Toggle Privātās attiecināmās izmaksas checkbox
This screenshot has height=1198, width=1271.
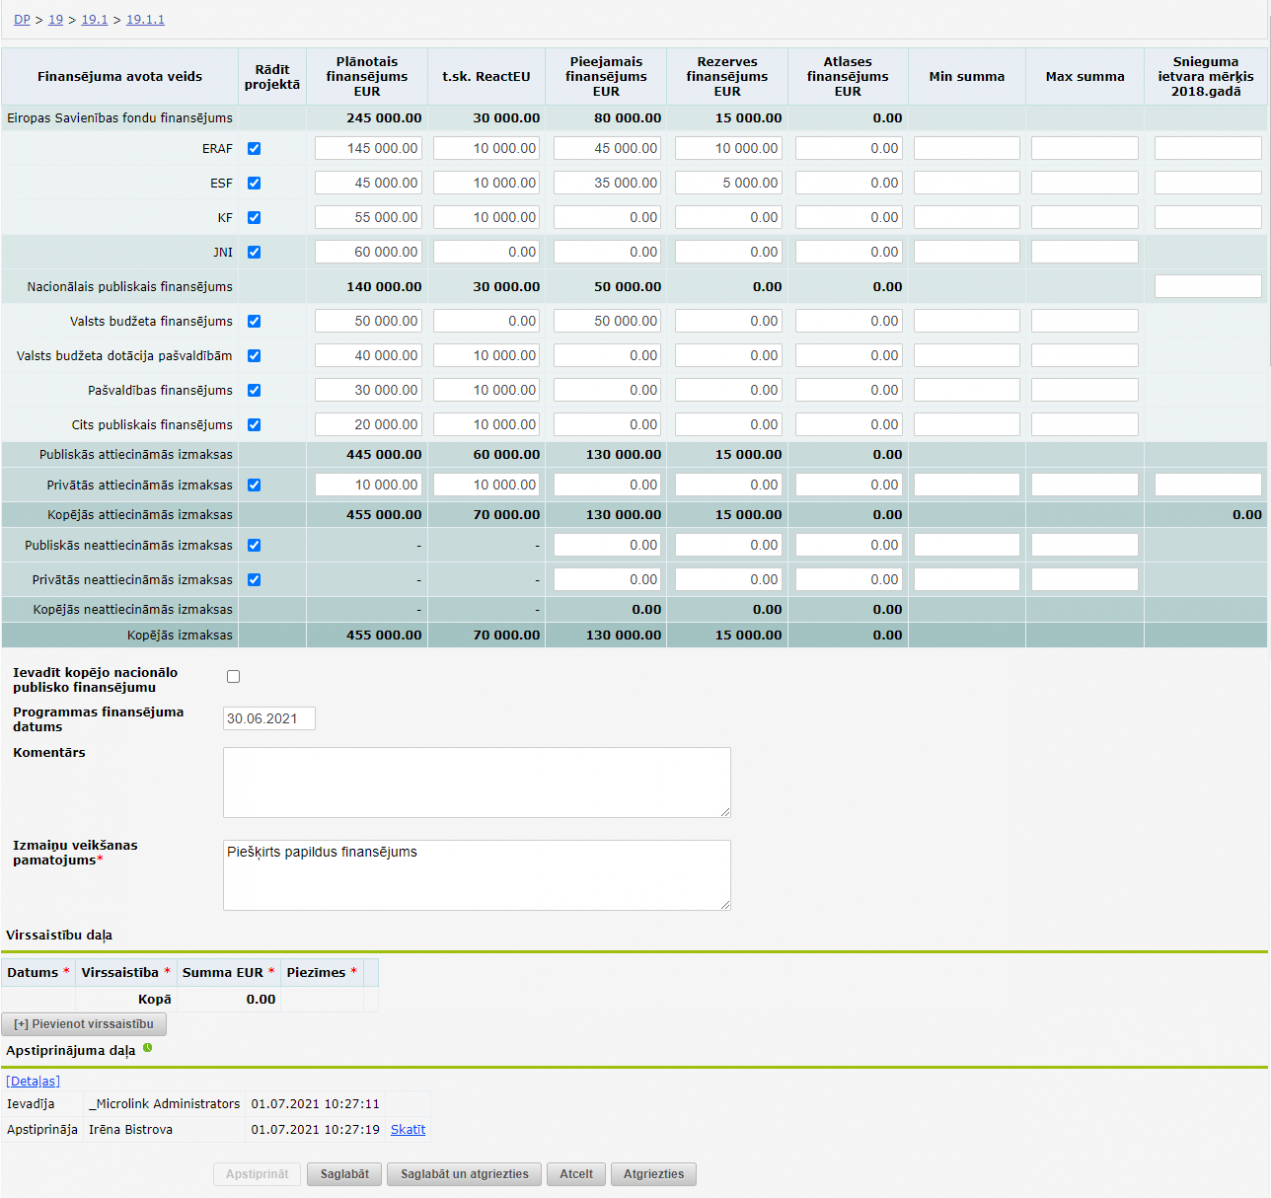tap(254, 485)
